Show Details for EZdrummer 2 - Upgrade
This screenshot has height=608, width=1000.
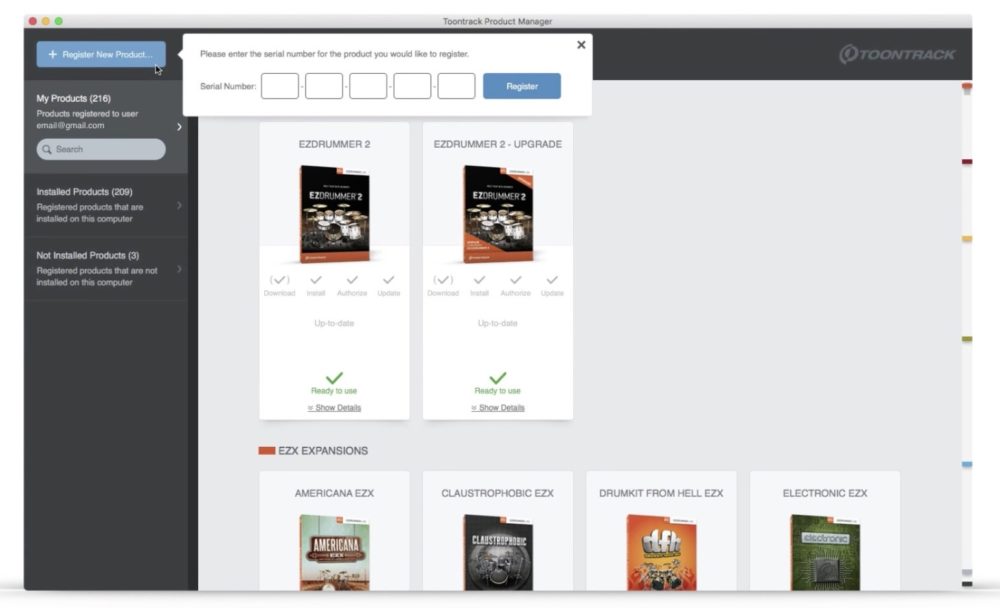click(x=498, y=408)
